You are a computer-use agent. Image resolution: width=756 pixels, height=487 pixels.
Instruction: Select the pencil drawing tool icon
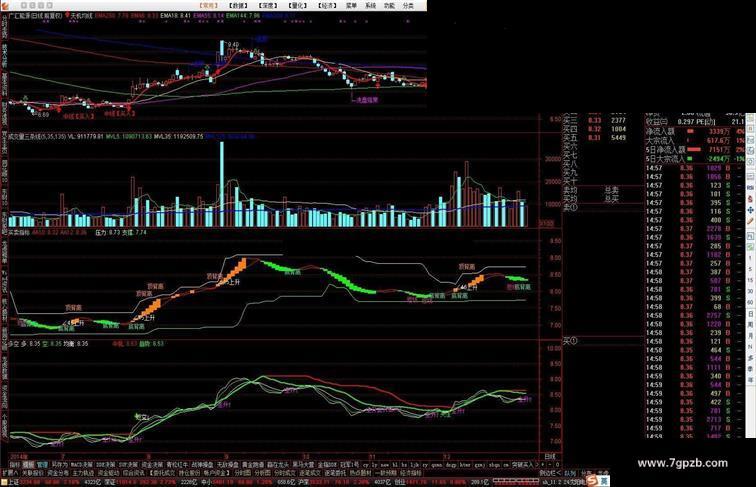(x=751, y=221)
